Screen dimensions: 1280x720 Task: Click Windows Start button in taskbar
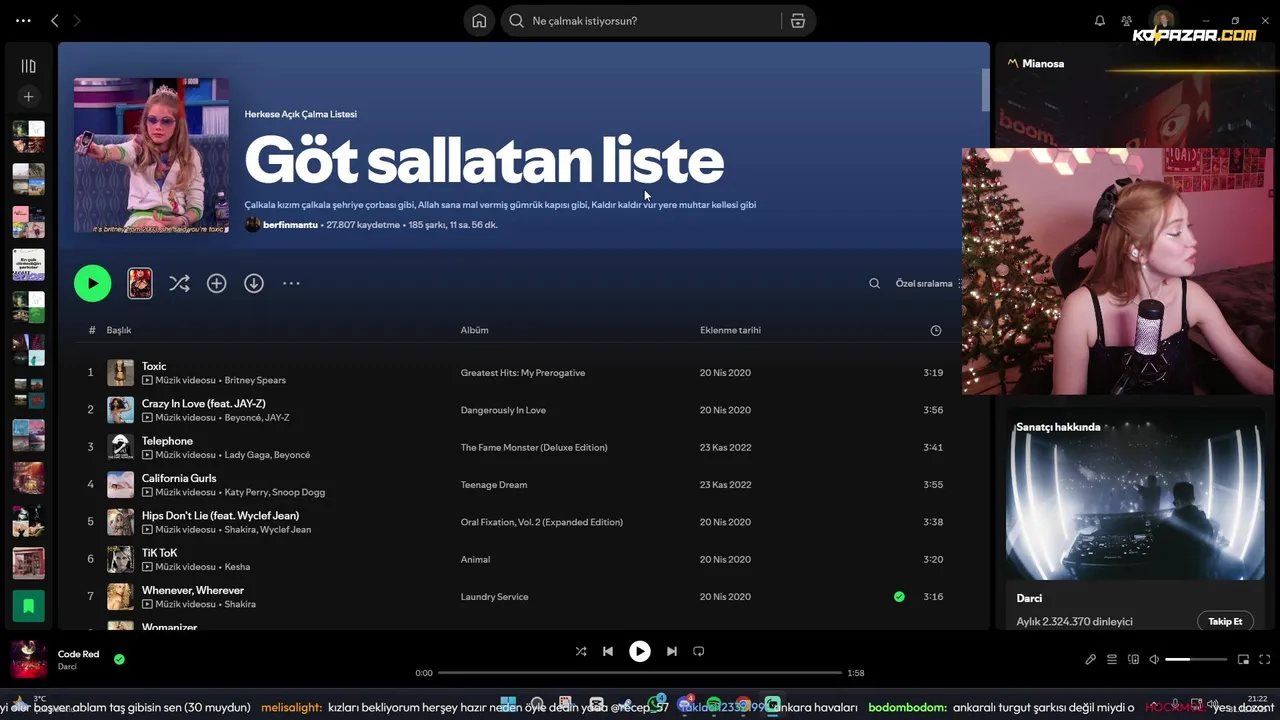point(508,705)
